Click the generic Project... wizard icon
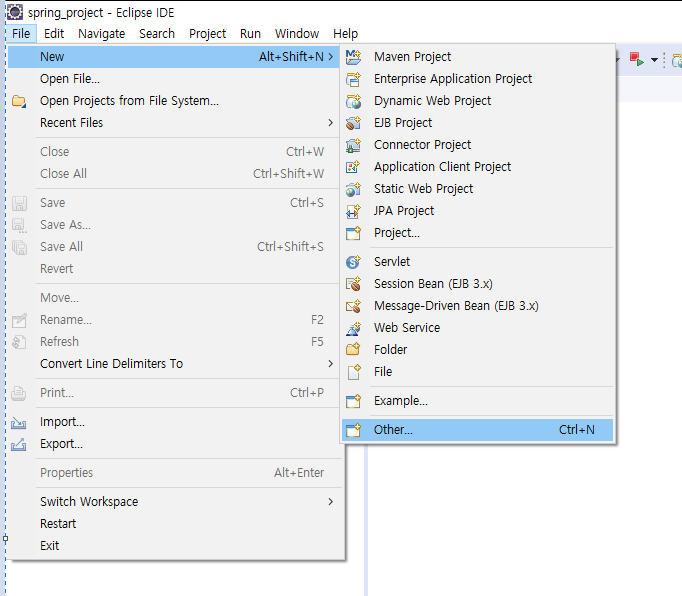Image resolution: width=682 pixels, height=596 pixels. 353,233
